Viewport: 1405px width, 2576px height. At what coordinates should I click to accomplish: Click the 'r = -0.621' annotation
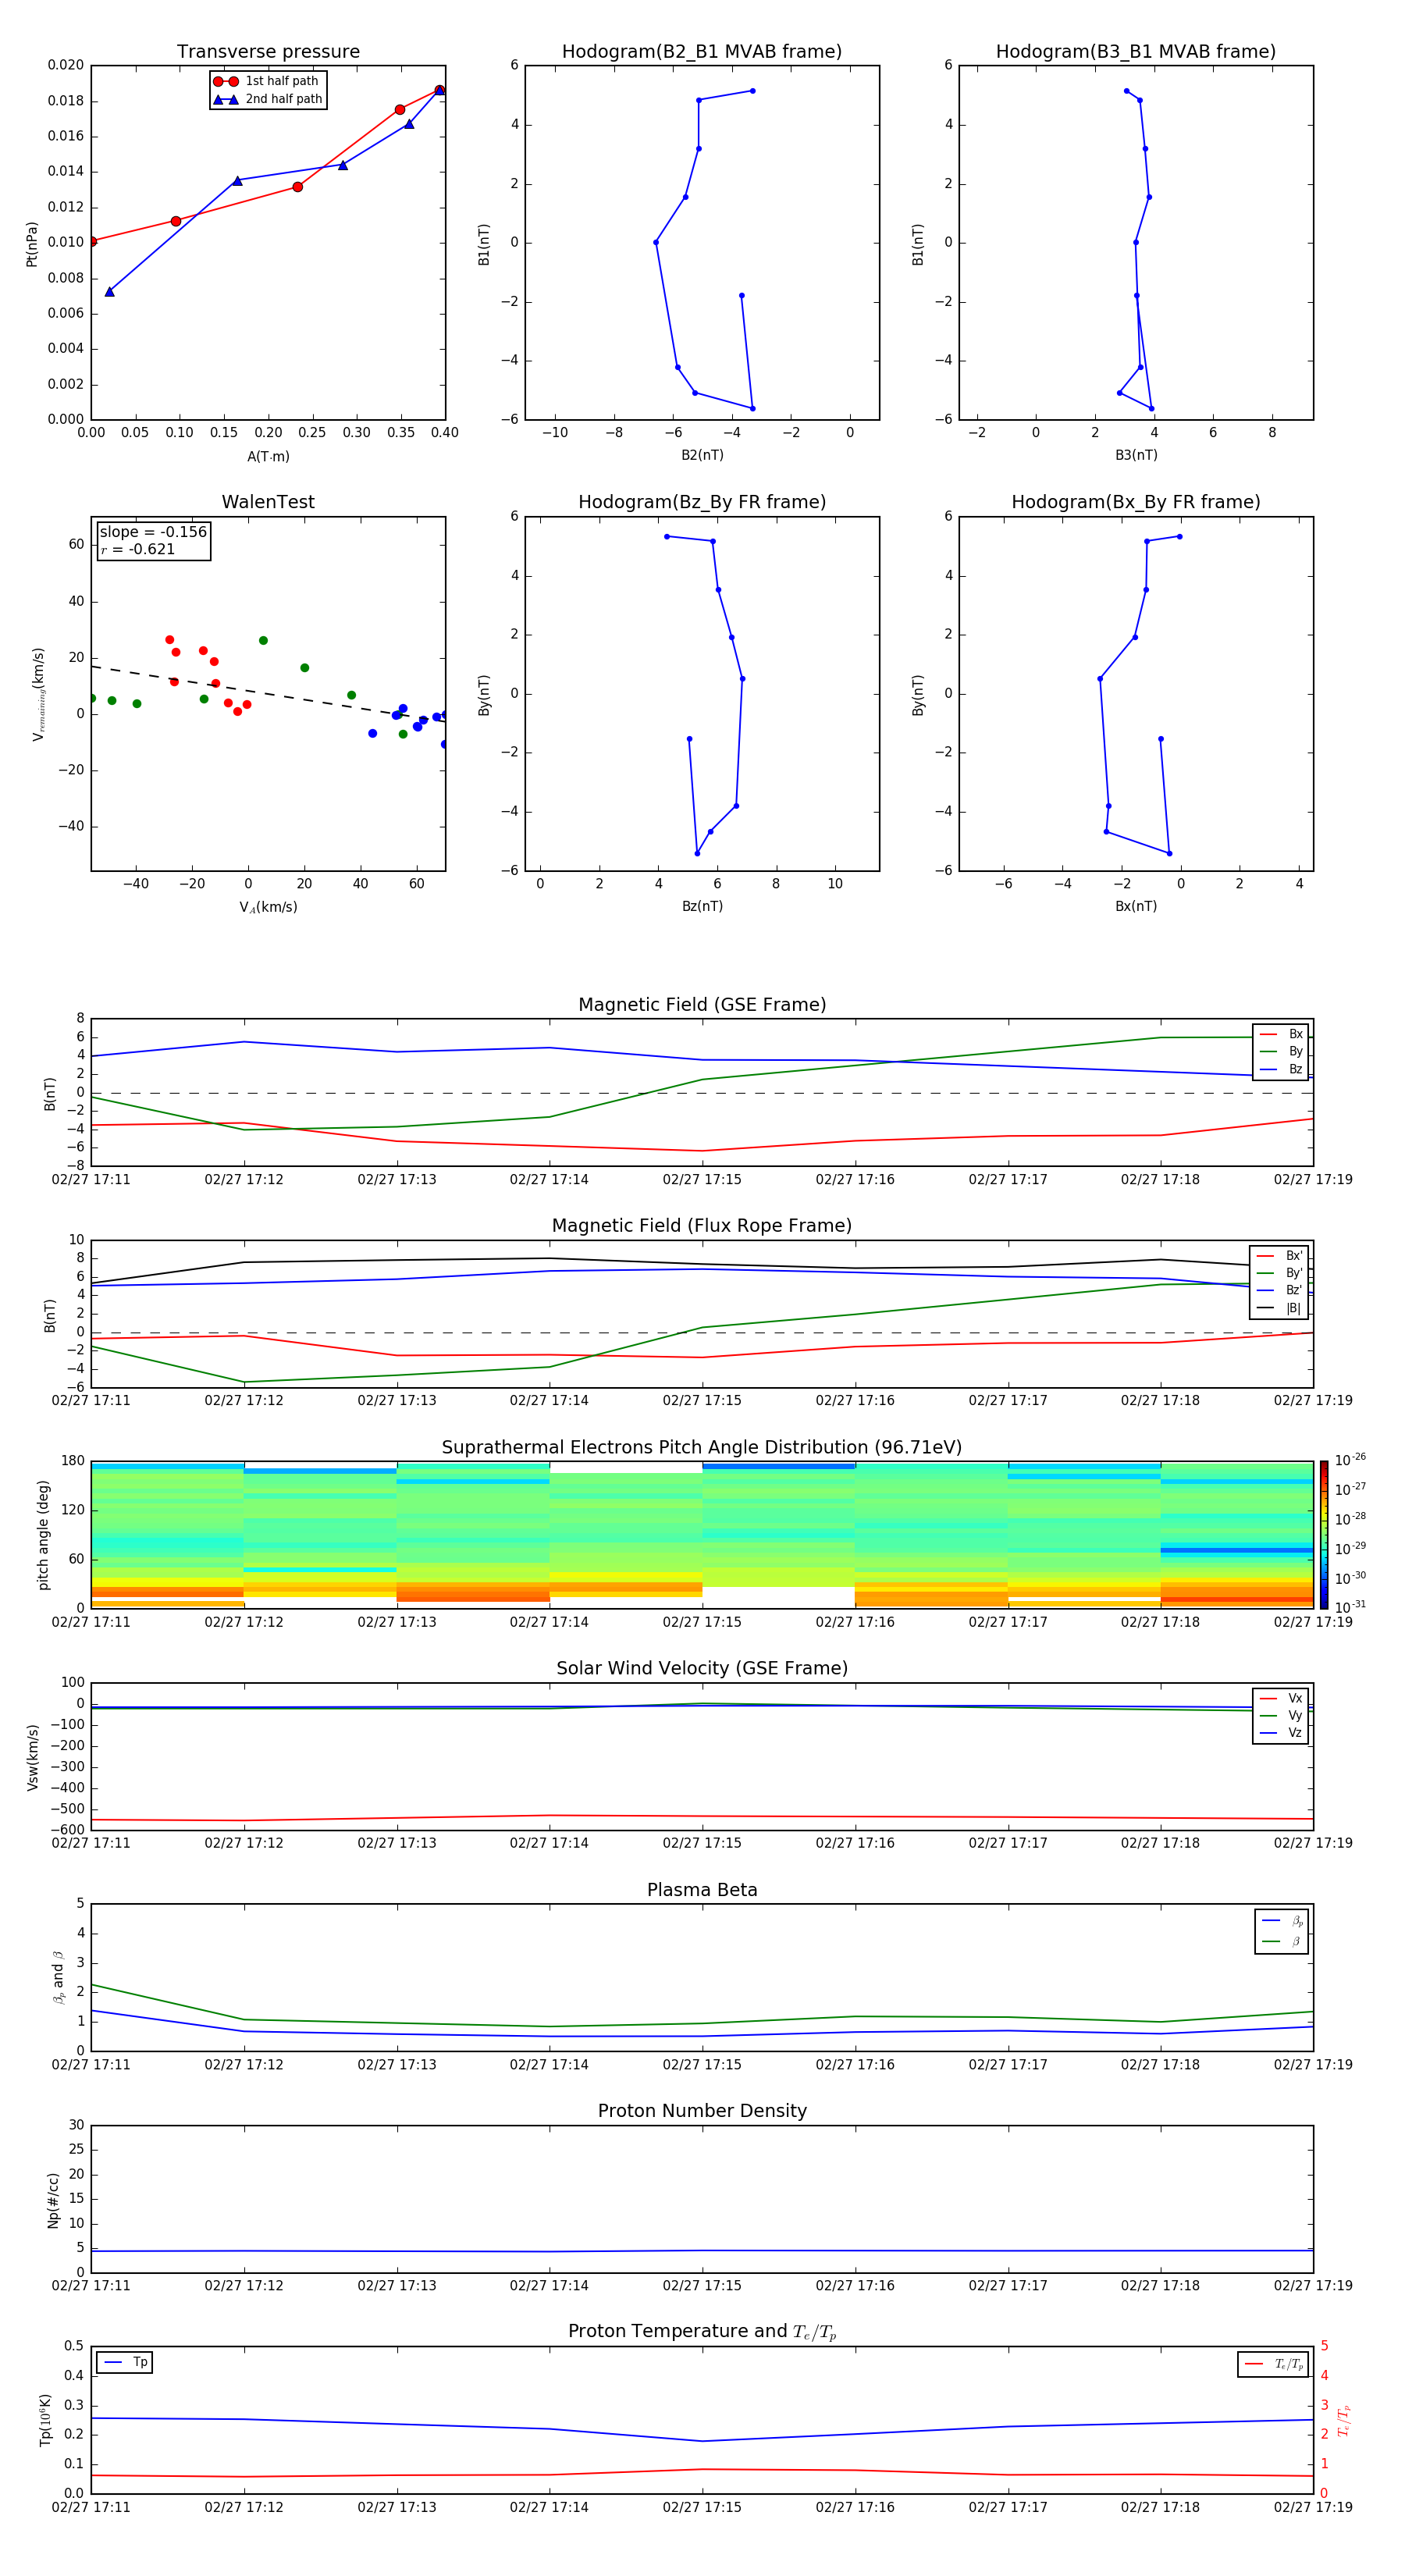click(x=138, y=549)
